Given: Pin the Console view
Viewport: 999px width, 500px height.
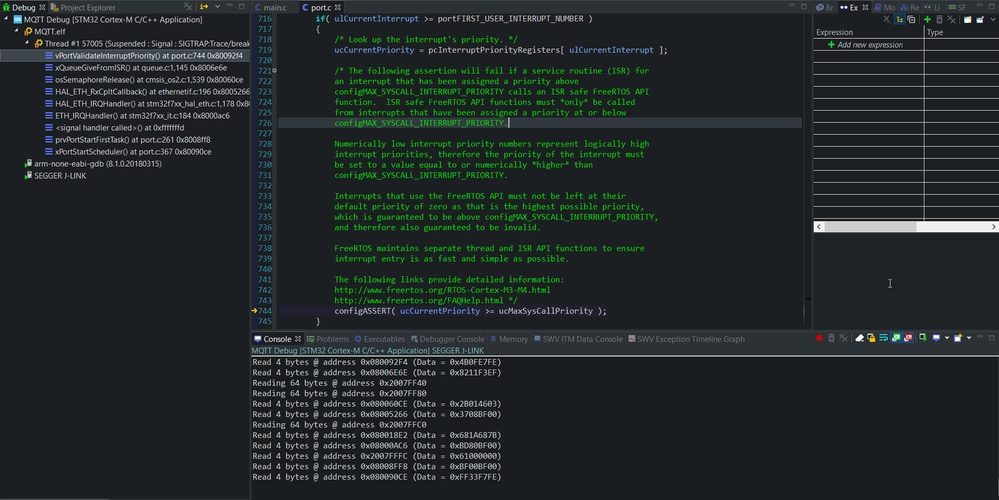Looking at the screenshot, I should 923,338.
